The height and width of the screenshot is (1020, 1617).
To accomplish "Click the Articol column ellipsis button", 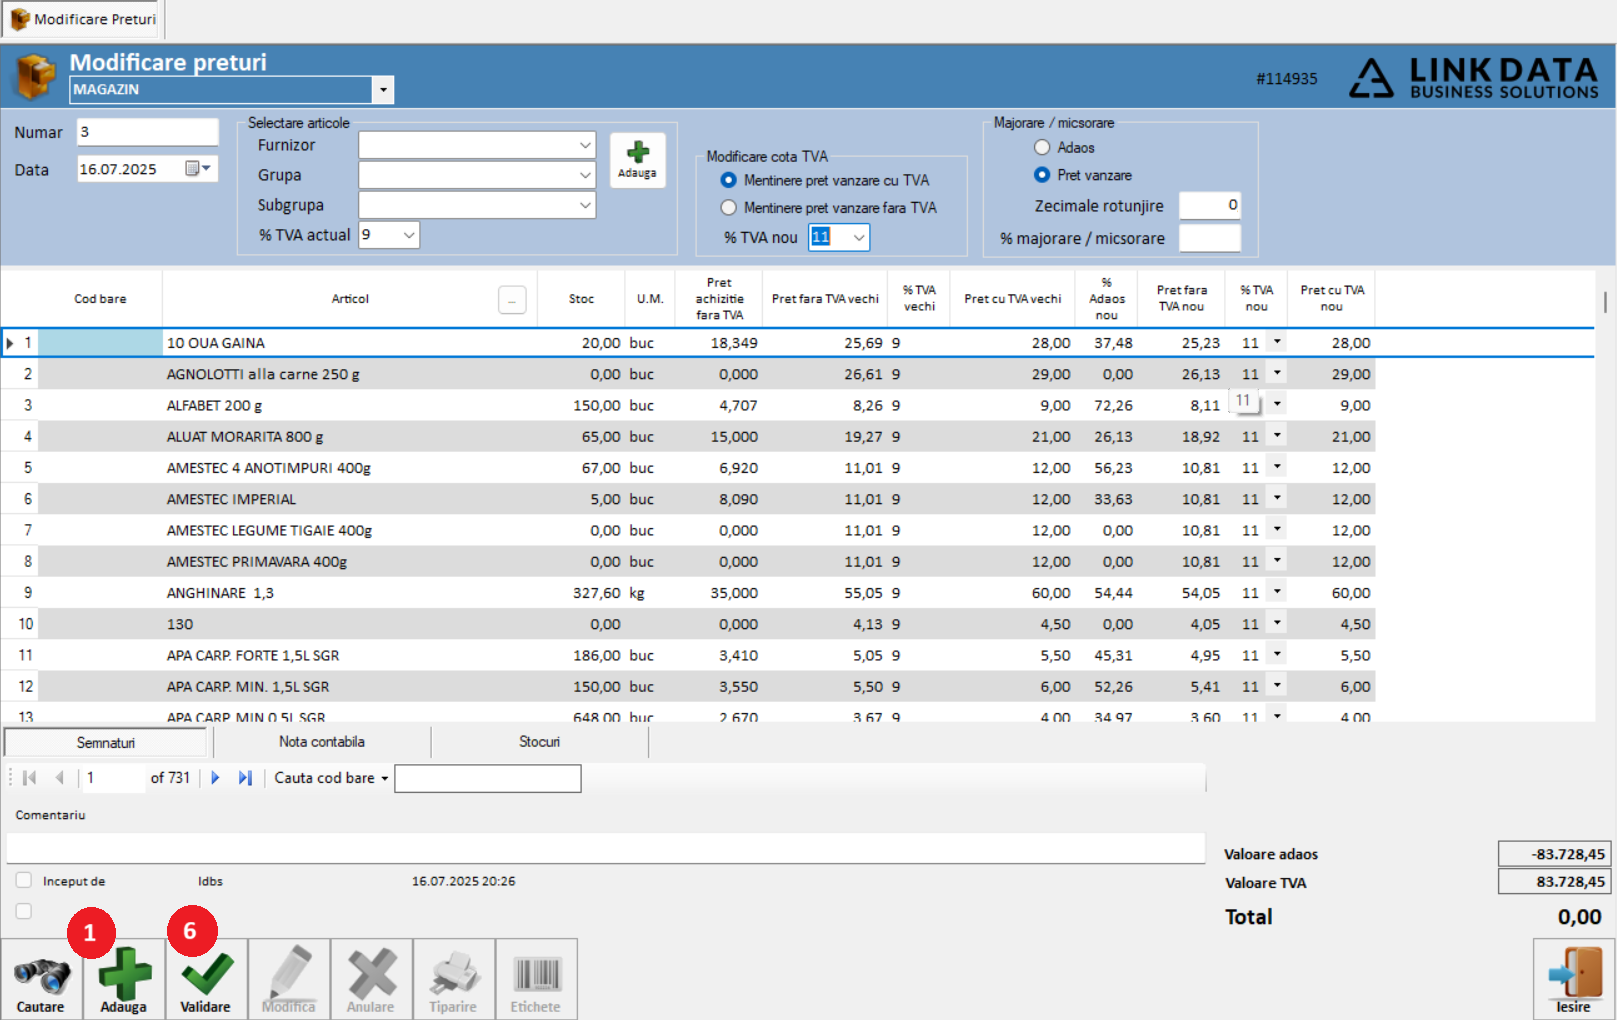I will coord(512,300).
